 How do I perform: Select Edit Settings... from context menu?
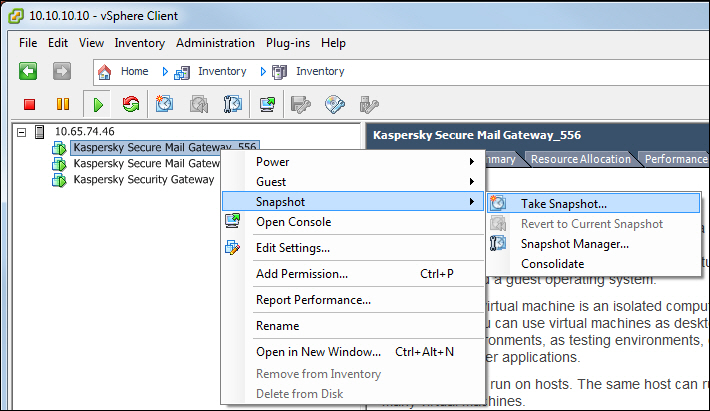(x=292, y=248)
